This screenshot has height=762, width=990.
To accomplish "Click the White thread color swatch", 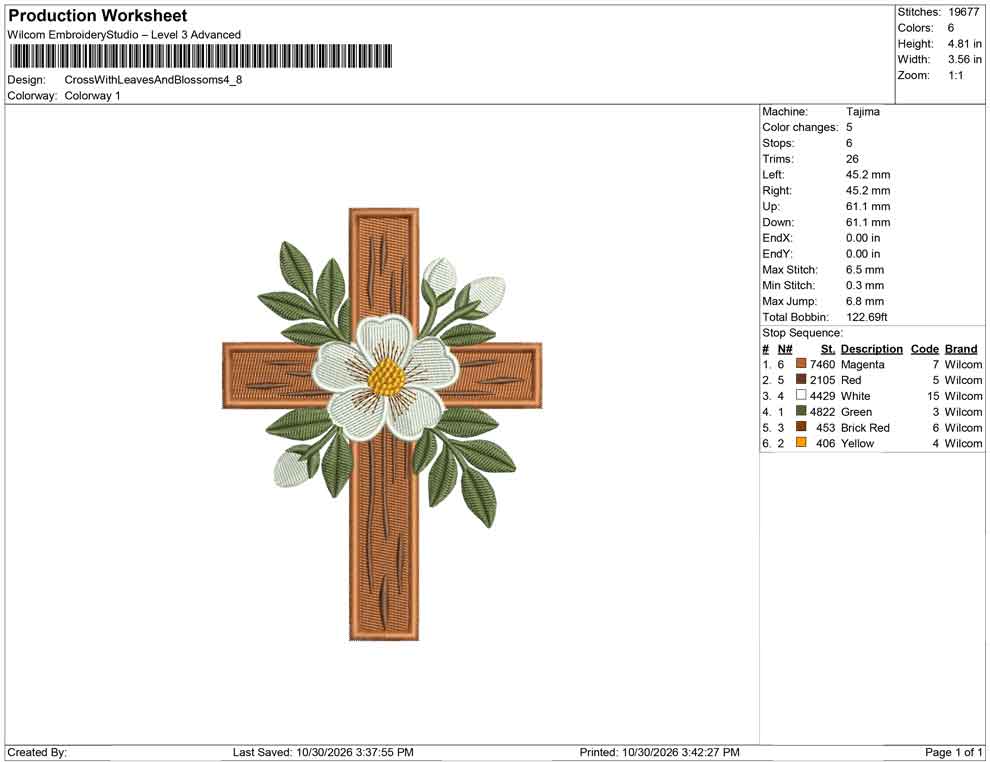I will click(x=801, y=395).
